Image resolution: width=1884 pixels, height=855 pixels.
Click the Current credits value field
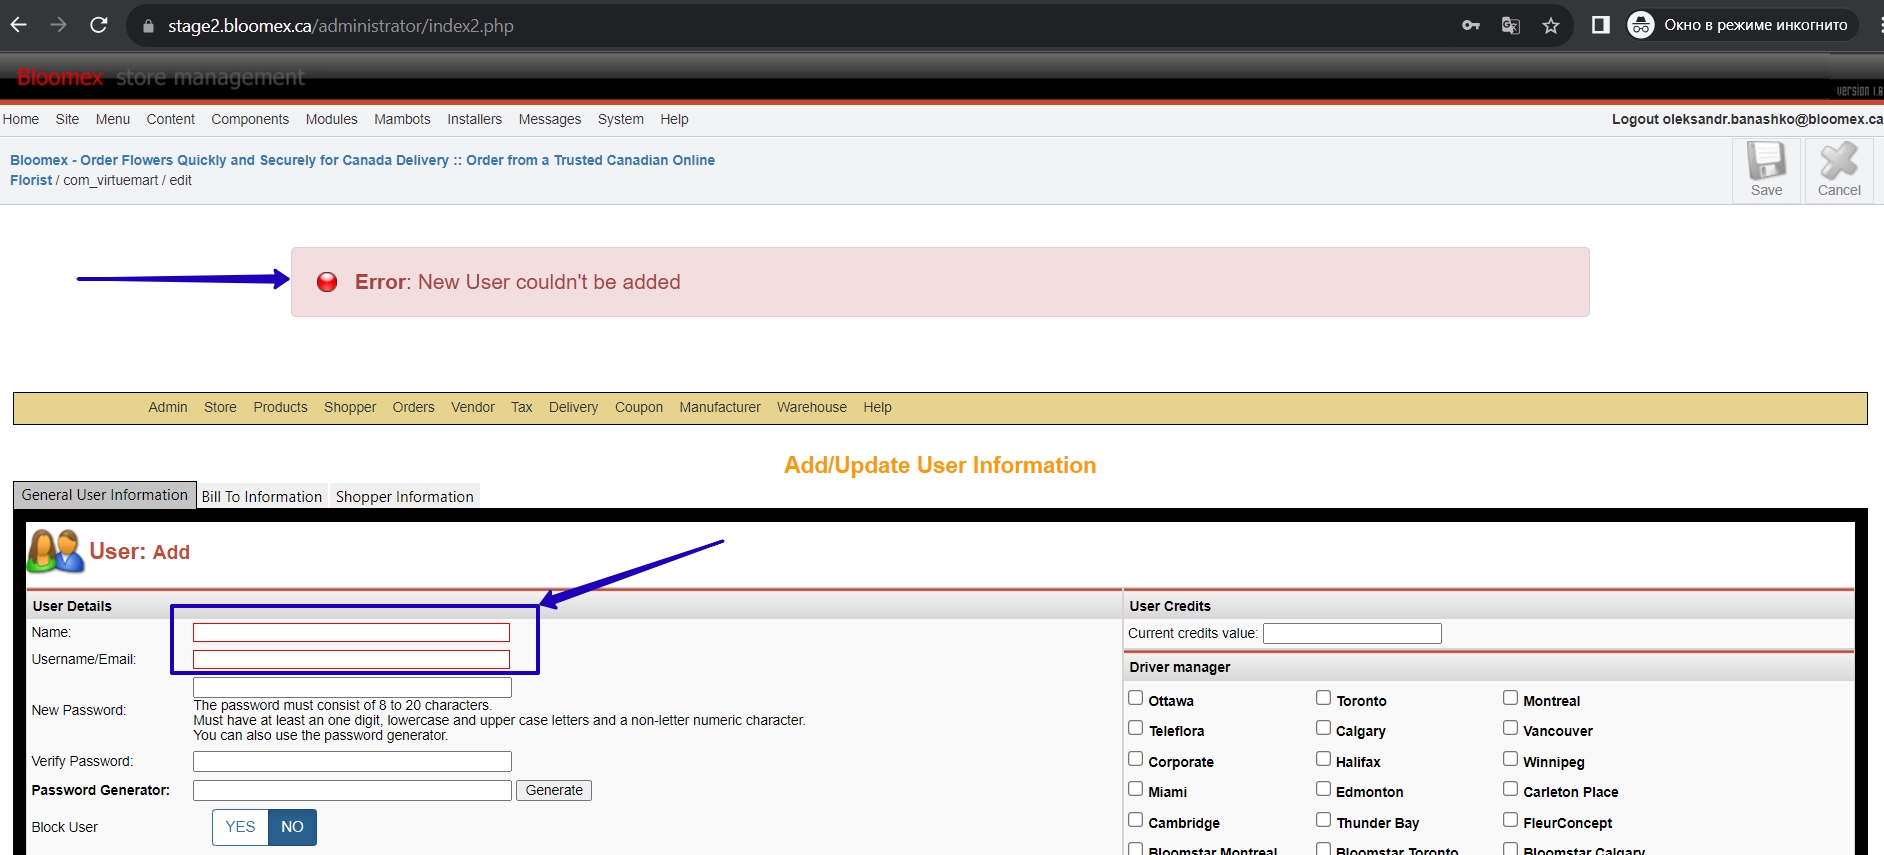(1352, 633)
